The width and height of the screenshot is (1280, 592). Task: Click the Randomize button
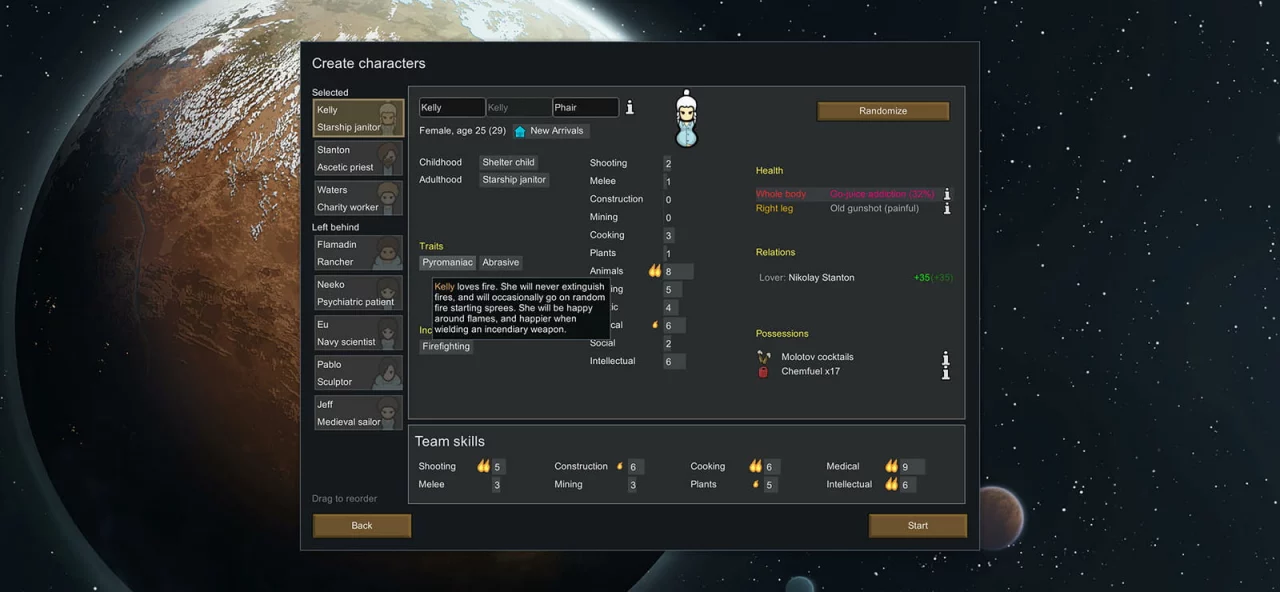tap(883, 111)
